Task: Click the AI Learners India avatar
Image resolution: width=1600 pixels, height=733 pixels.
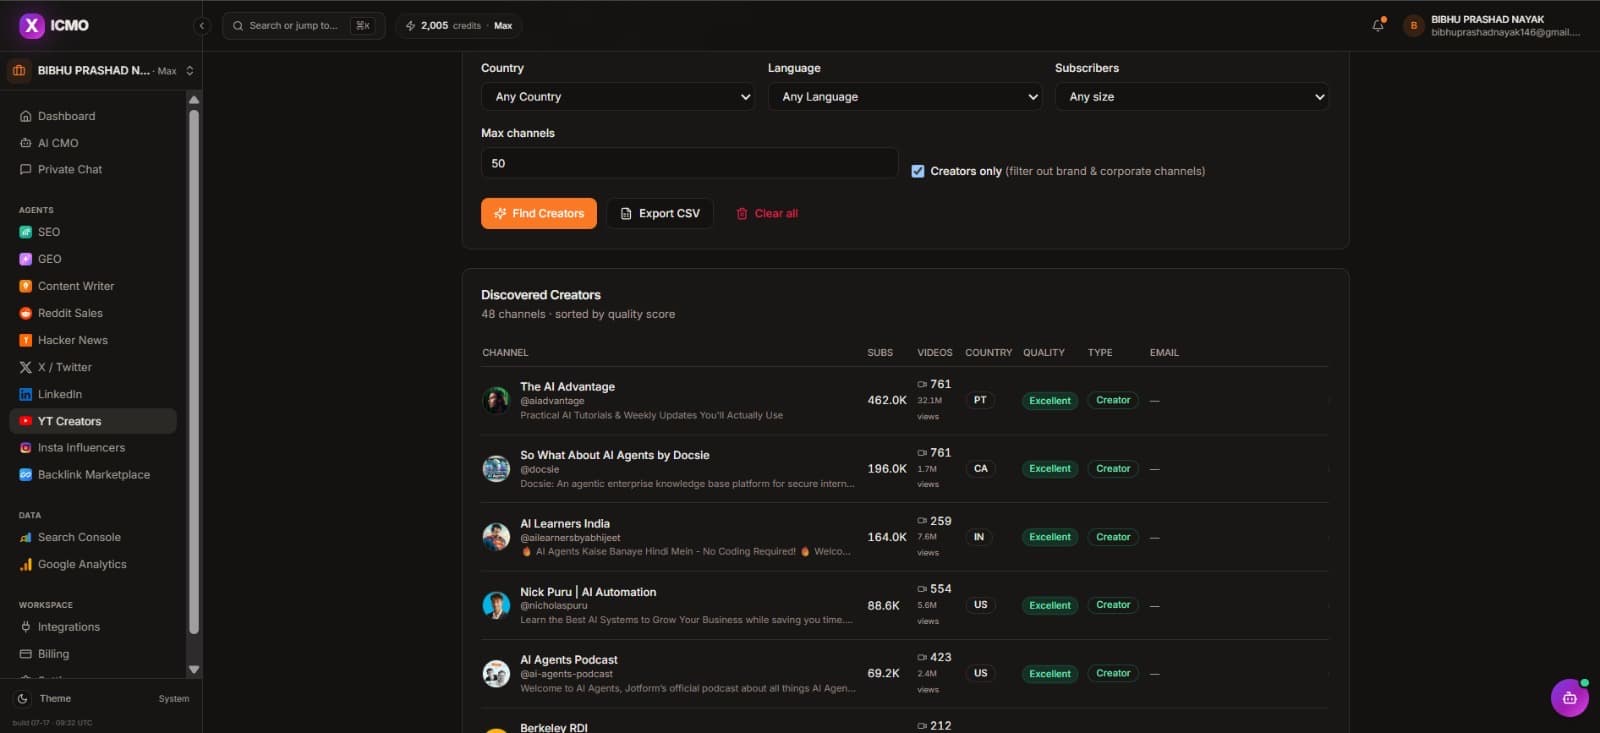Action: point(496,537)
